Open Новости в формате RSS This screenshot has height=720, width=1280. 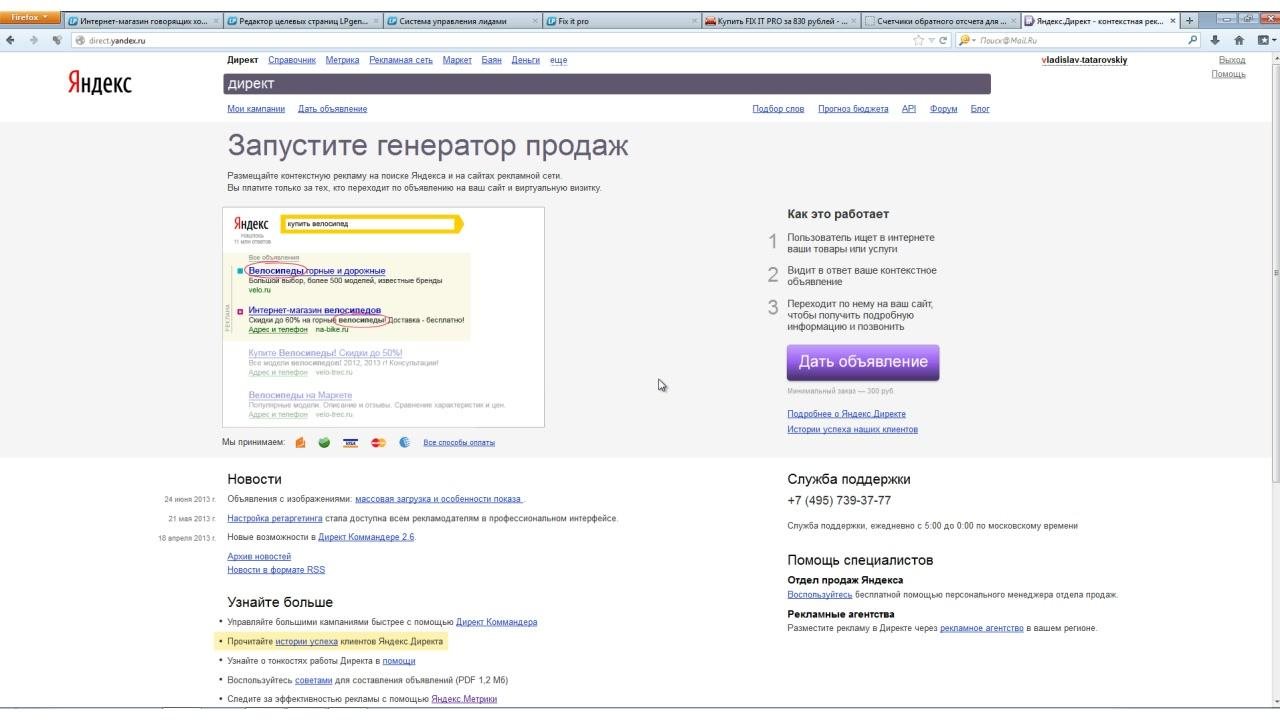tap(276, 570)
